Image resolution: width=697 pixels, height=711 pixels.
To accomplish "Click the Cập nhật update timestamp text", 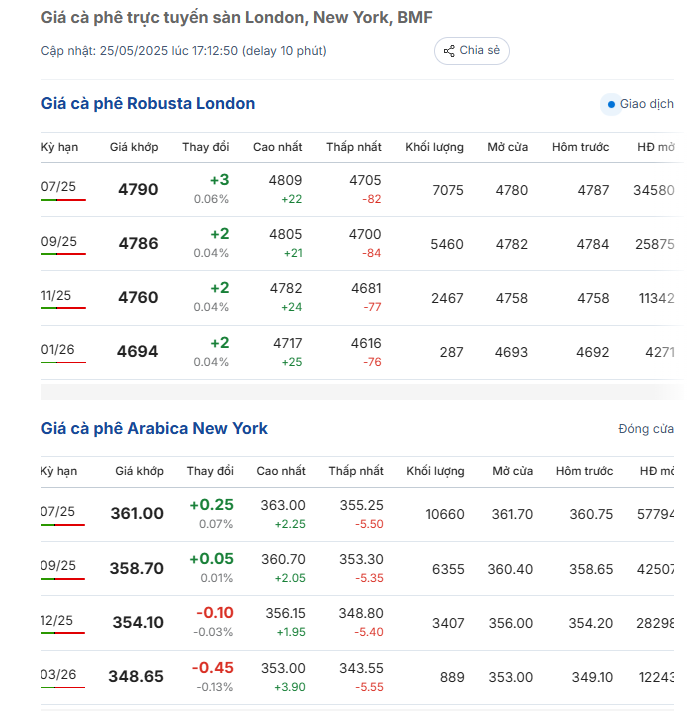I will 183,51.
